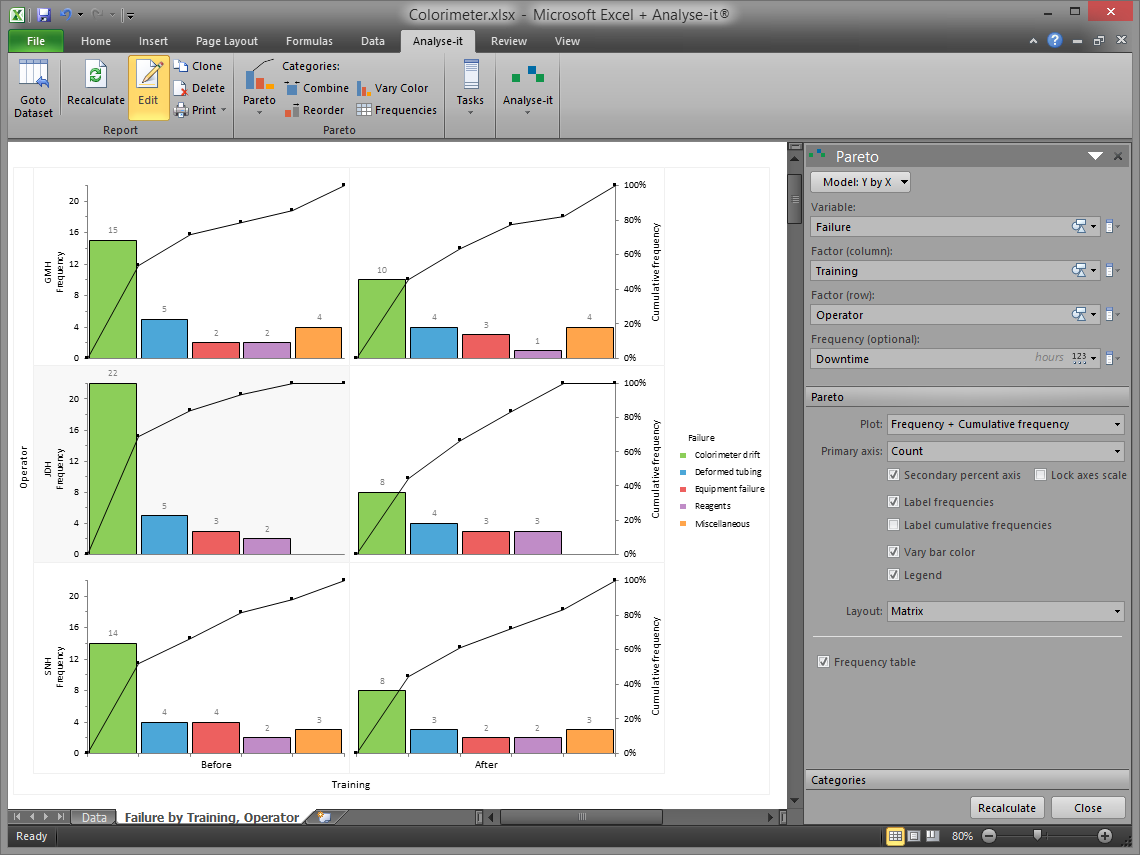The image size is (1140, 855).
Task: Click the zoom slider handle
Action: 1037,835
